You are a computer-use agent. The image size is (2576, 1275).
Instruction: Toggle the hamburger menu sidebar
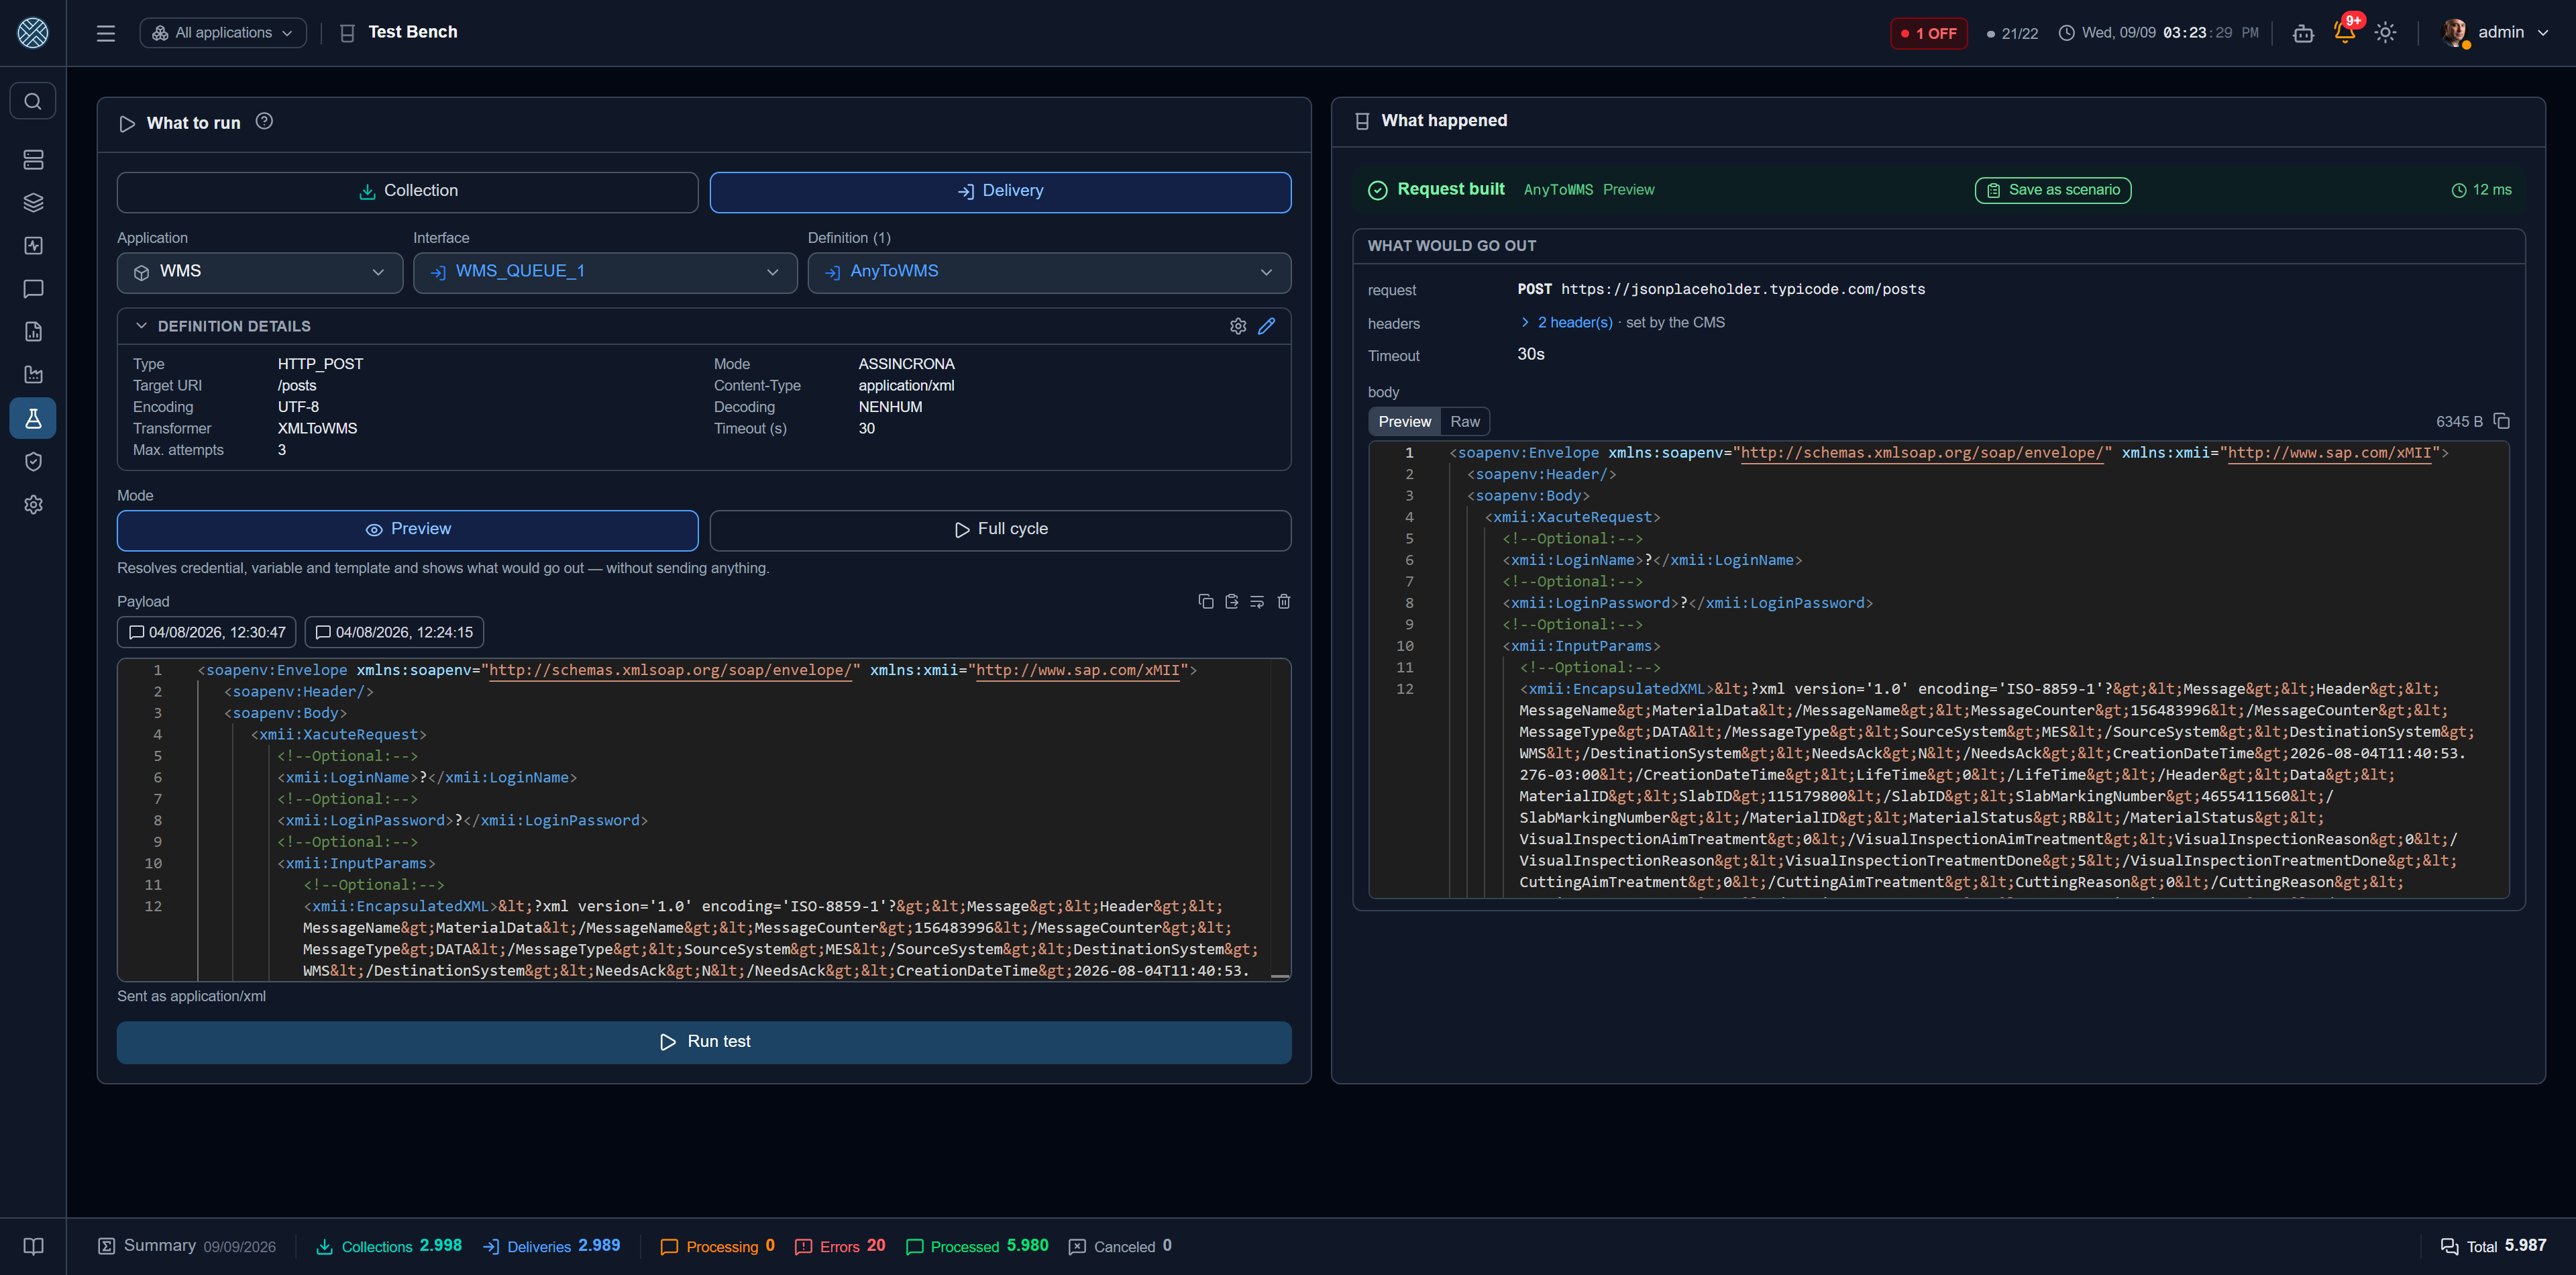pos(106,33)
